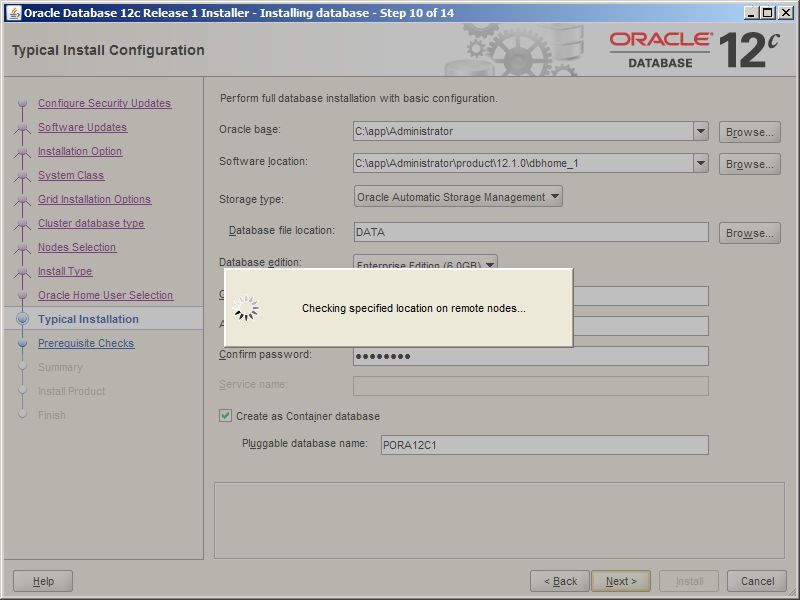
Task: Click the Help button
Action: click(43, 581)
